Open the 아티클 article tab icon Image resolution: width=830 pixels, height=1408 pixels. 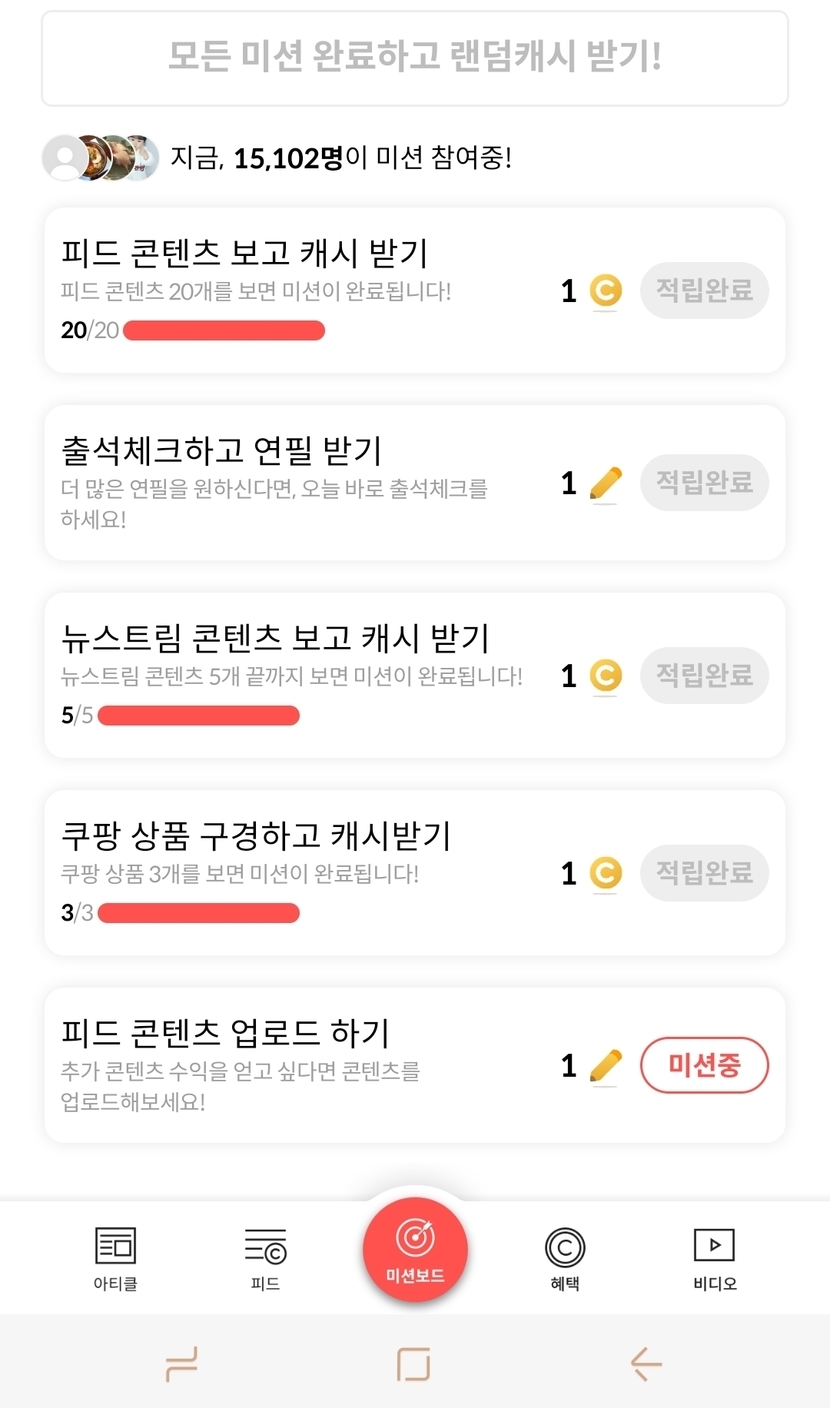[x=115, y=1246]
